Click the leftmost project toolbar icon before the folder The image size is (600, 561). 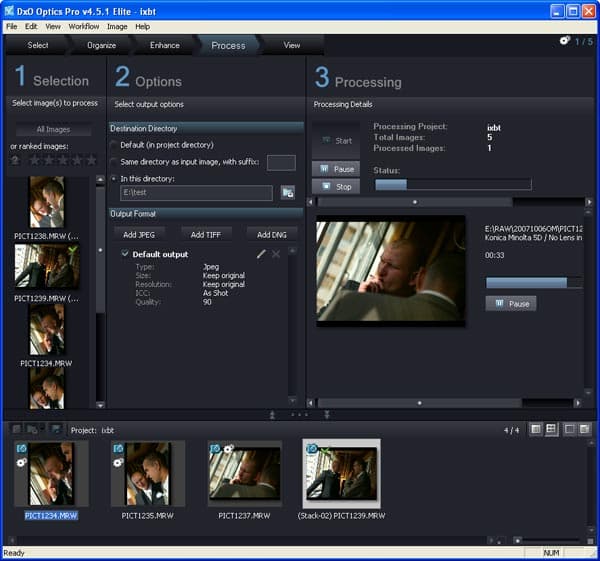coord(16,429)
